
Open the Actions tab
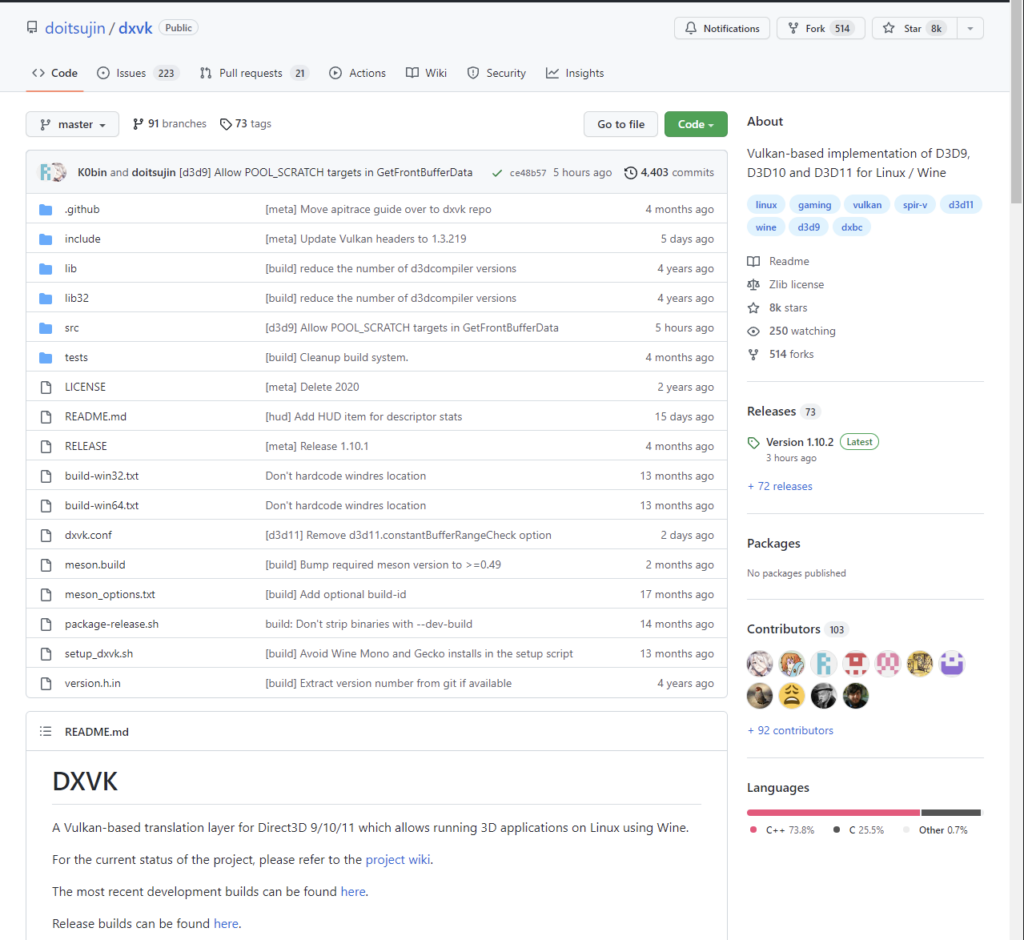(357, 73)
